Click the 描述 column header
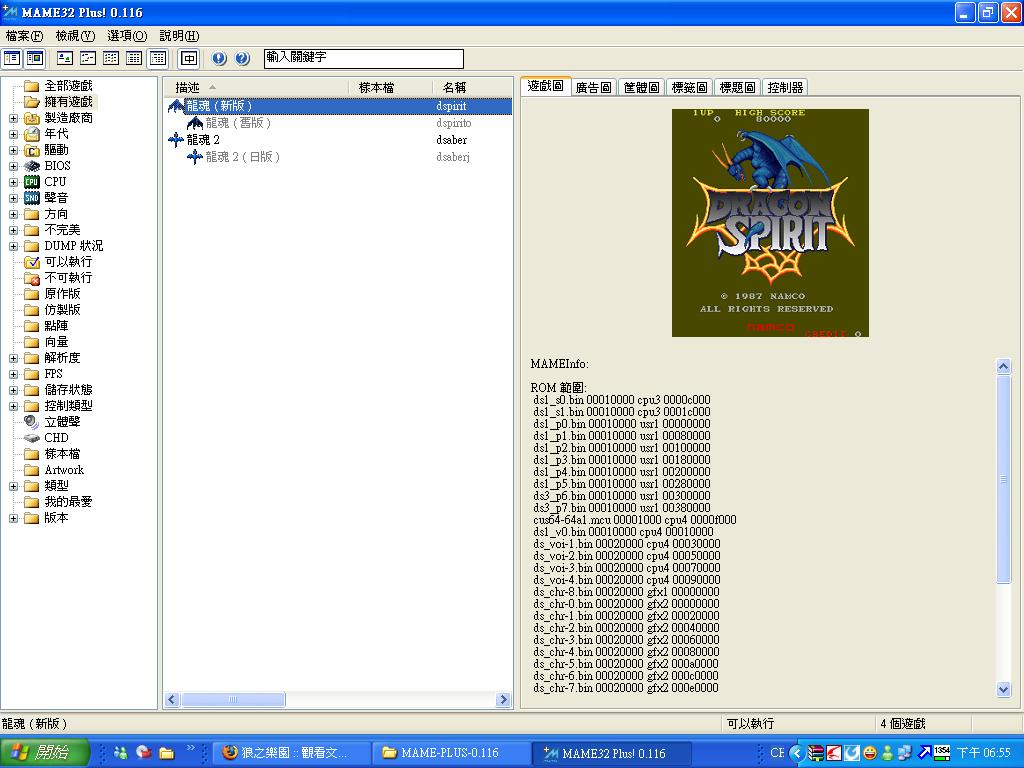Screen dimensions: 1024x768 pos(187,88)
